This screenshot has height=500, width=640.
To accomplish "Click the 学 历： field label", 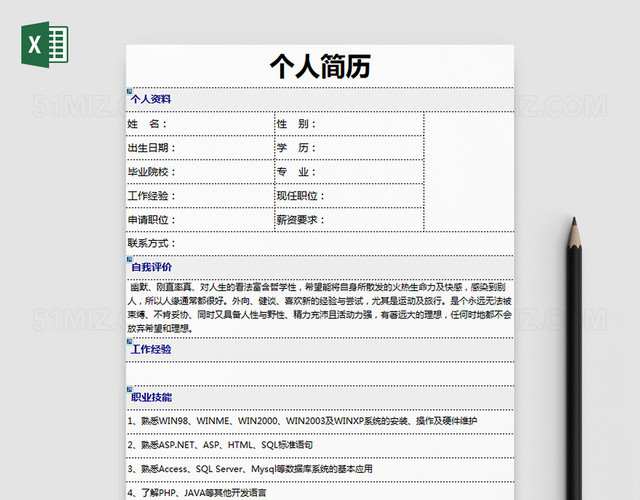I will pos(296,148).
